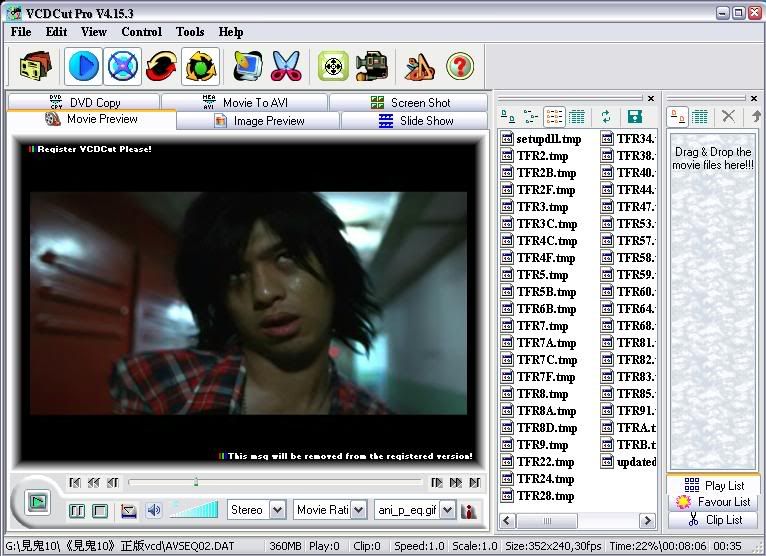Click the red circular arrow toolbar icon
Viewport: 766px width, 556px height.
161,66
